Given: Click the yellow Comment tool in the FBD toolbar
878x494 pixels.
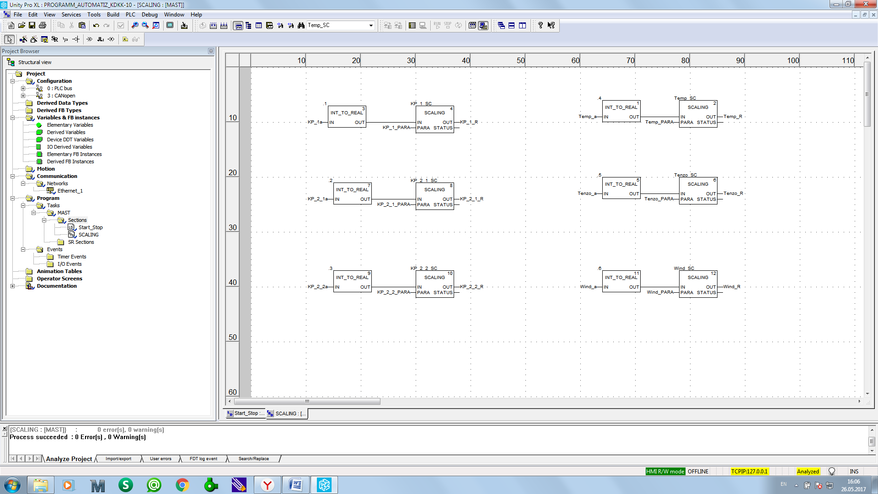Looking at the screenshot, I should 125,39.
